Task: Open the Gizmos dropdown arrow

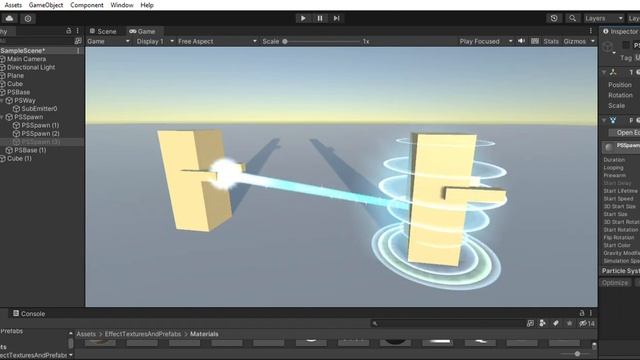Action: point(593,41)
